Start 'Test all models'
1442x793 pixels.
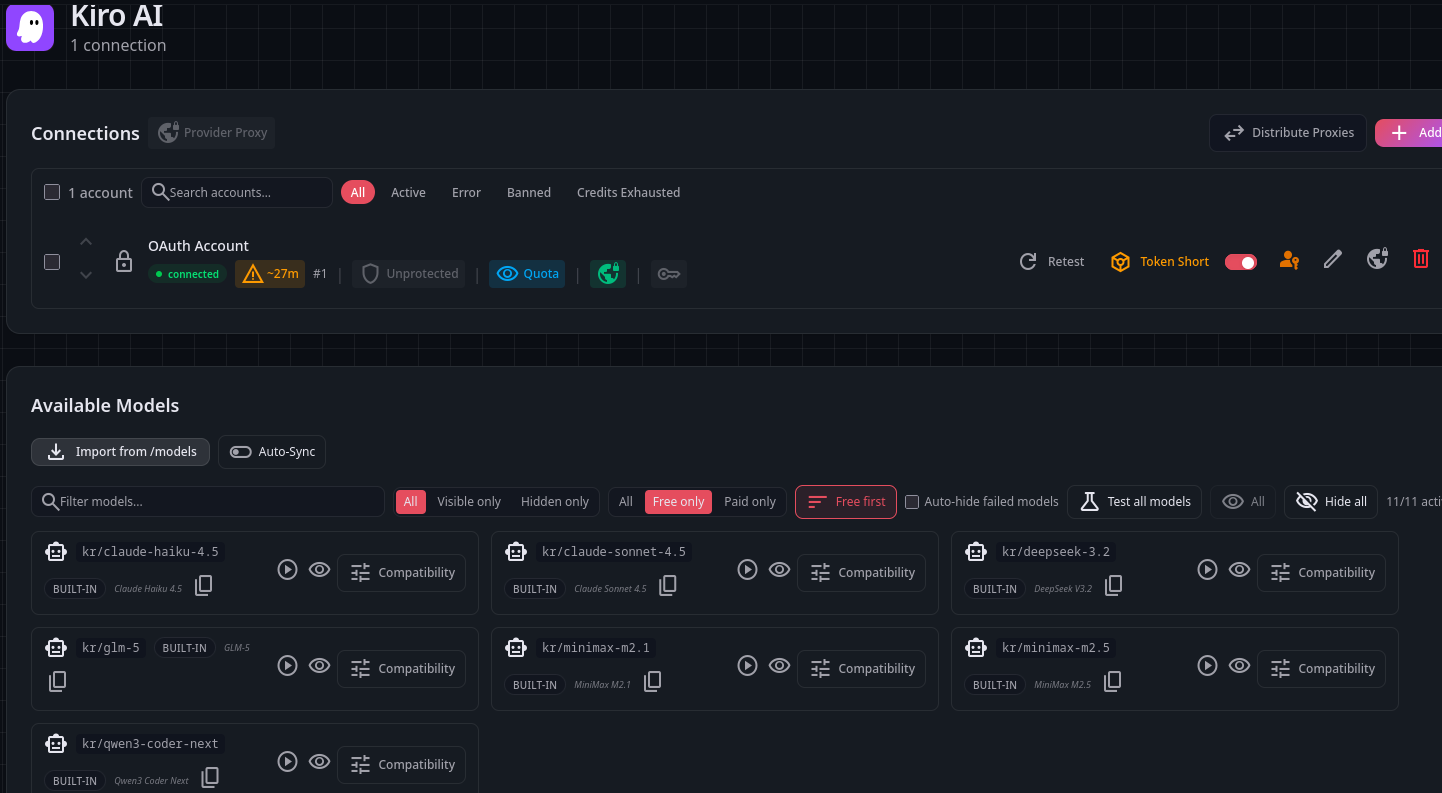[1135, 502]
